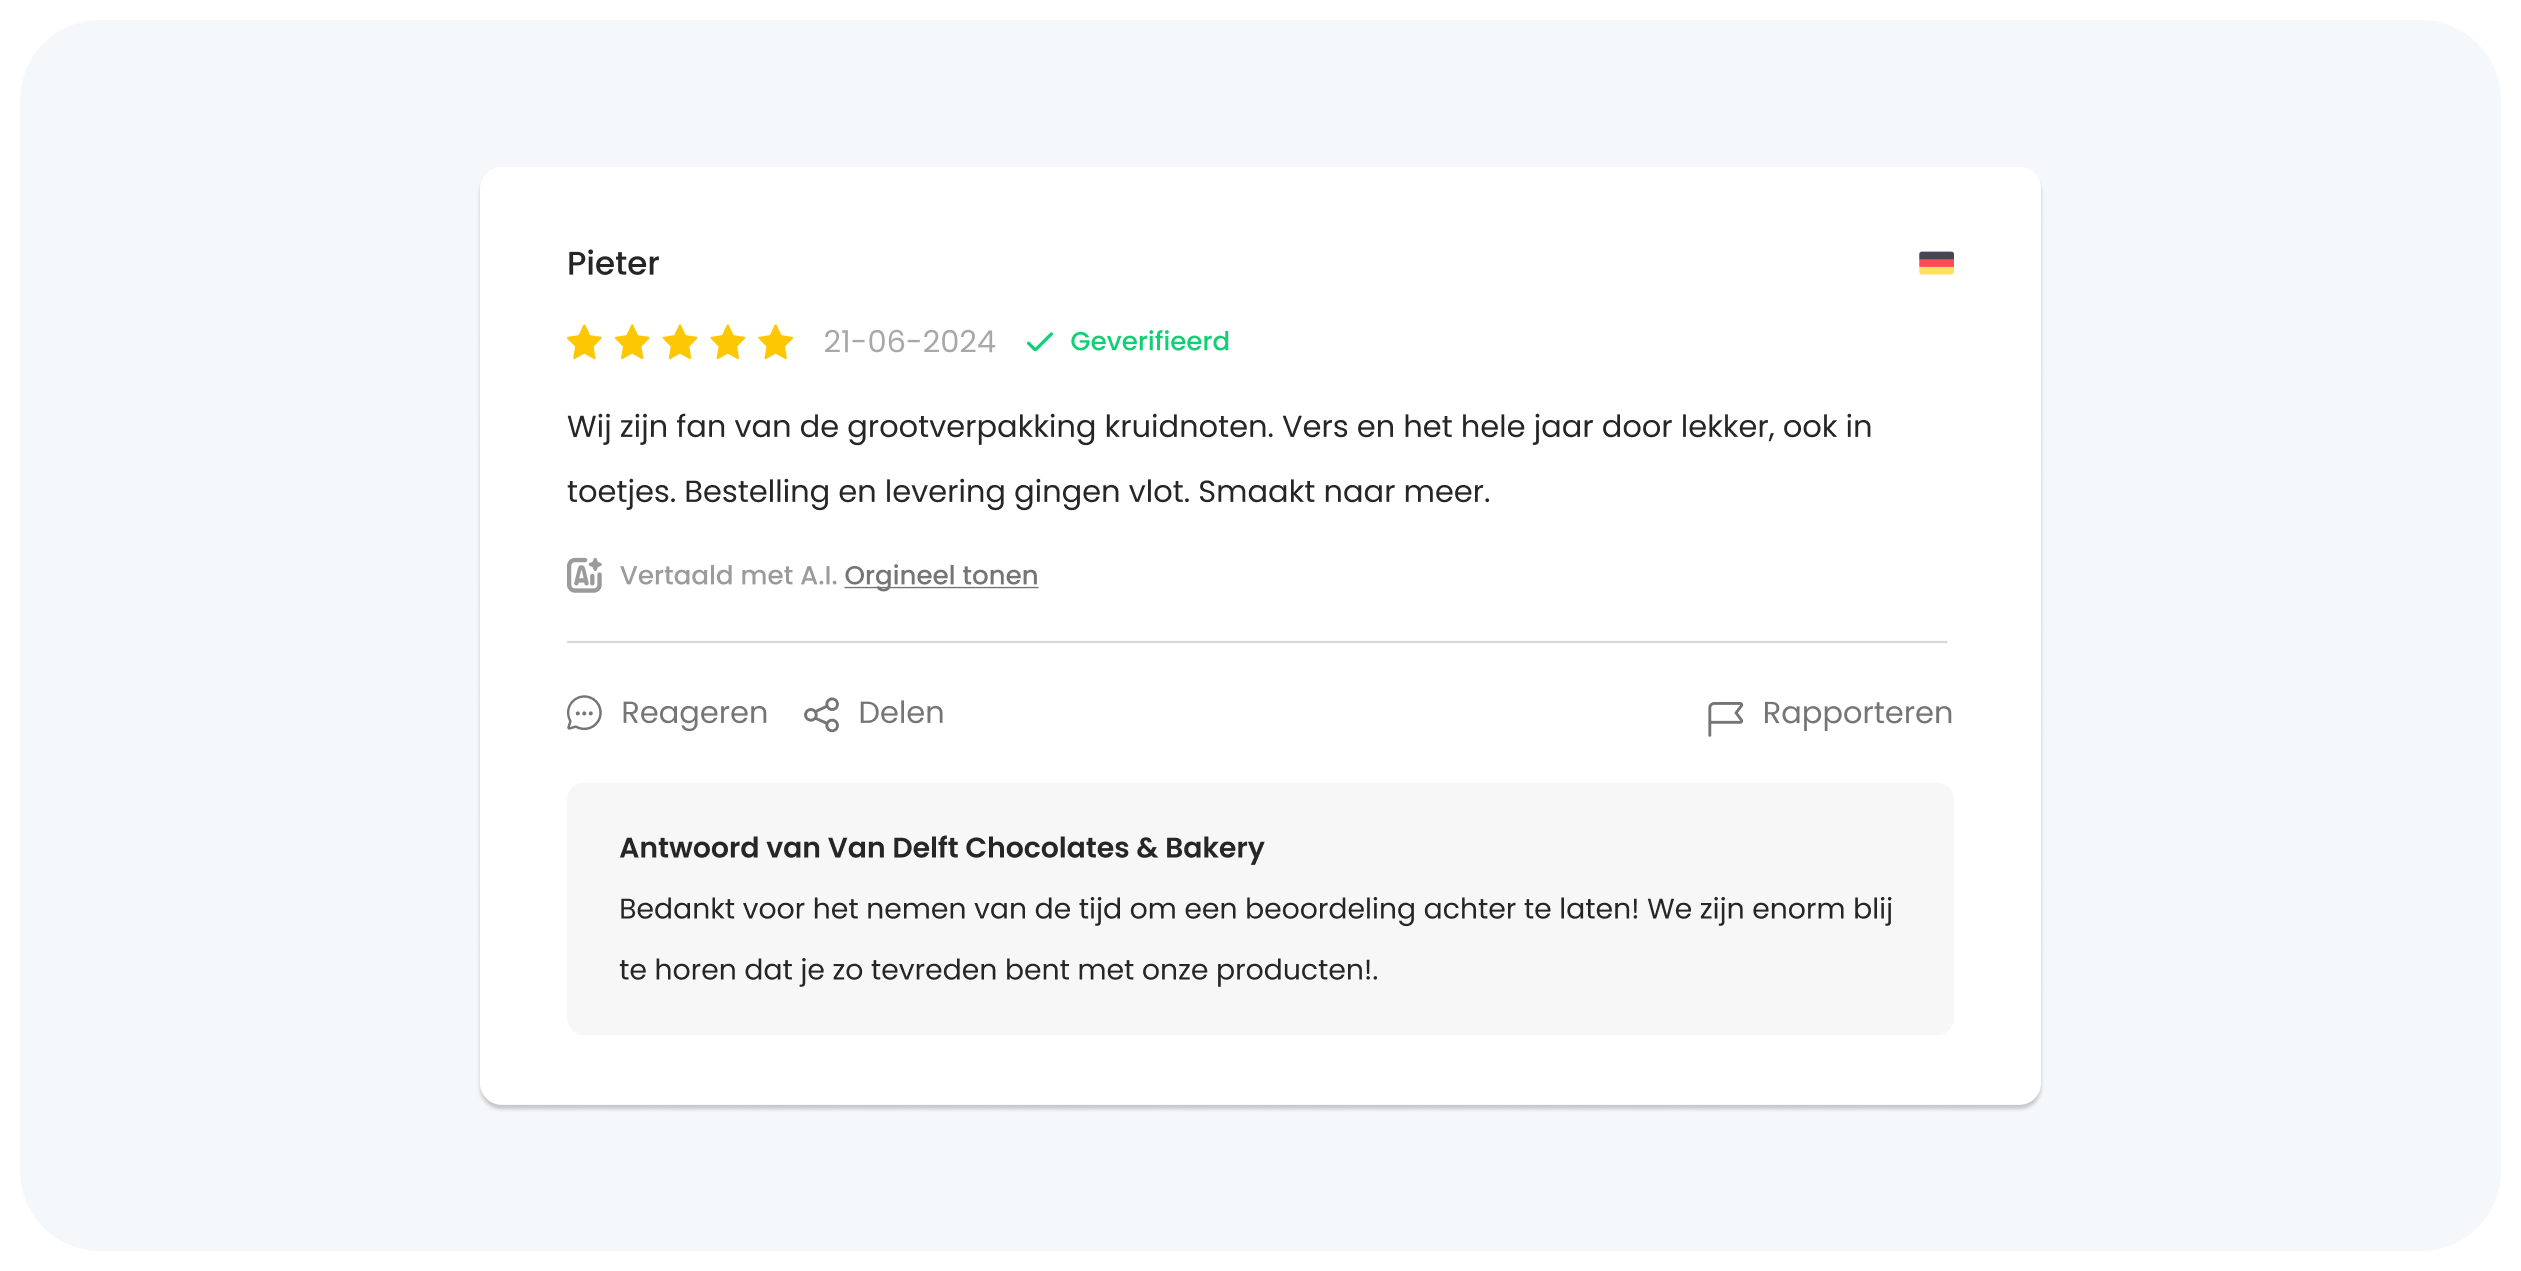This screenshot has height=1271, width=2521.
Task: Click the green verification checkmark icon
Action: [1040, 342]
